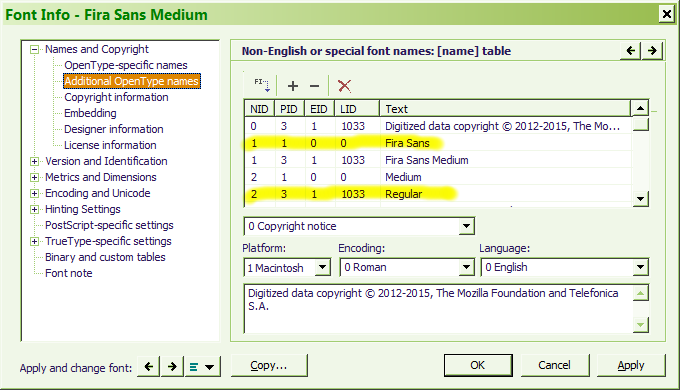The width and height of the screenshot is (680, 390).
Task: Select Version and Identification label
Action: point(106,161)
